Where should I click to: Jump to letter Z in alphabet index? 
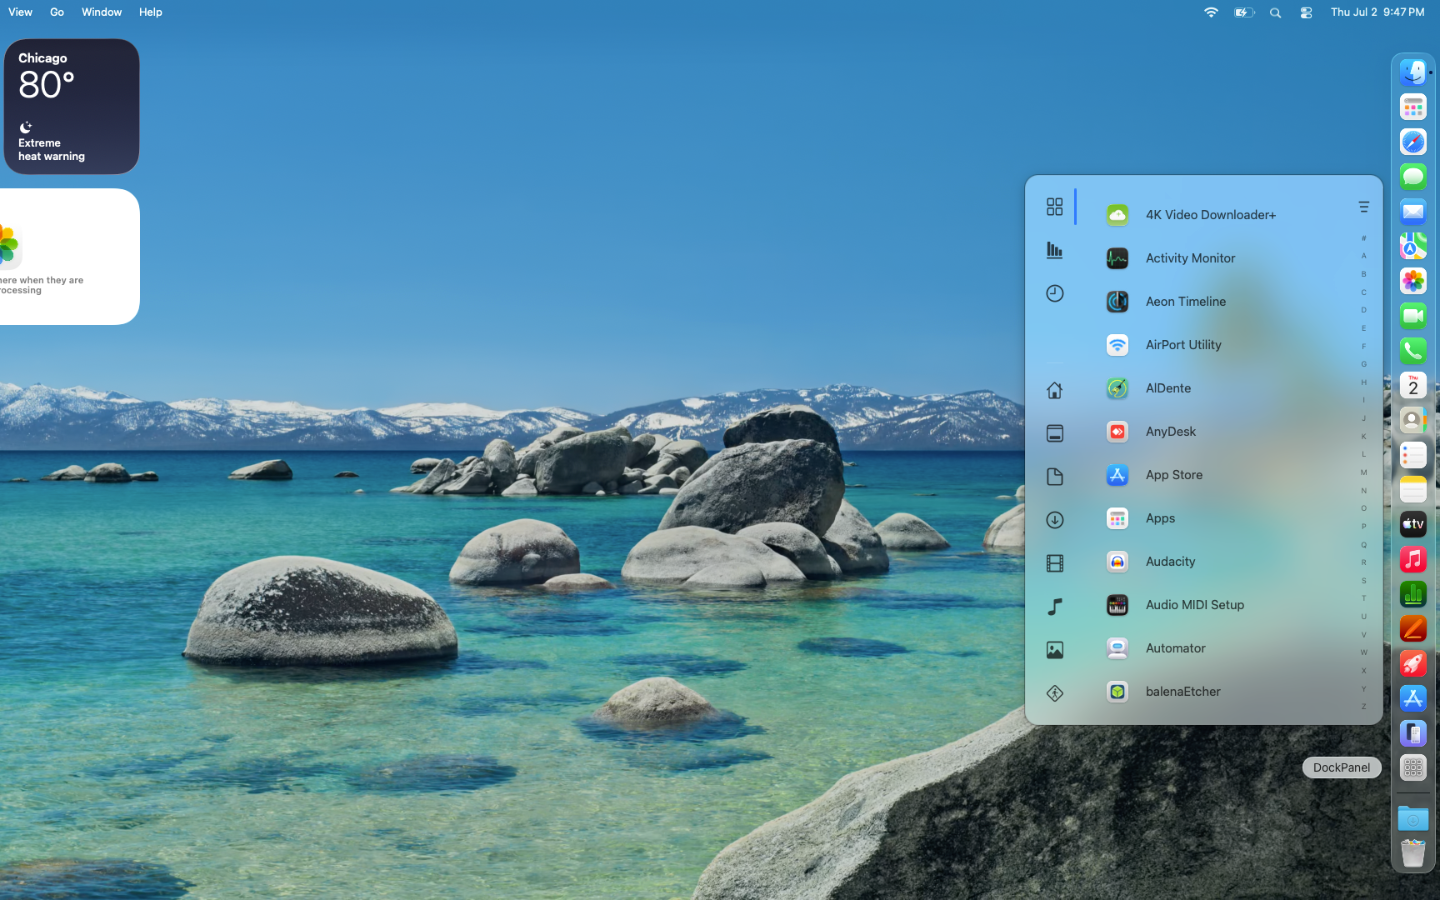tap(1363, 706)
